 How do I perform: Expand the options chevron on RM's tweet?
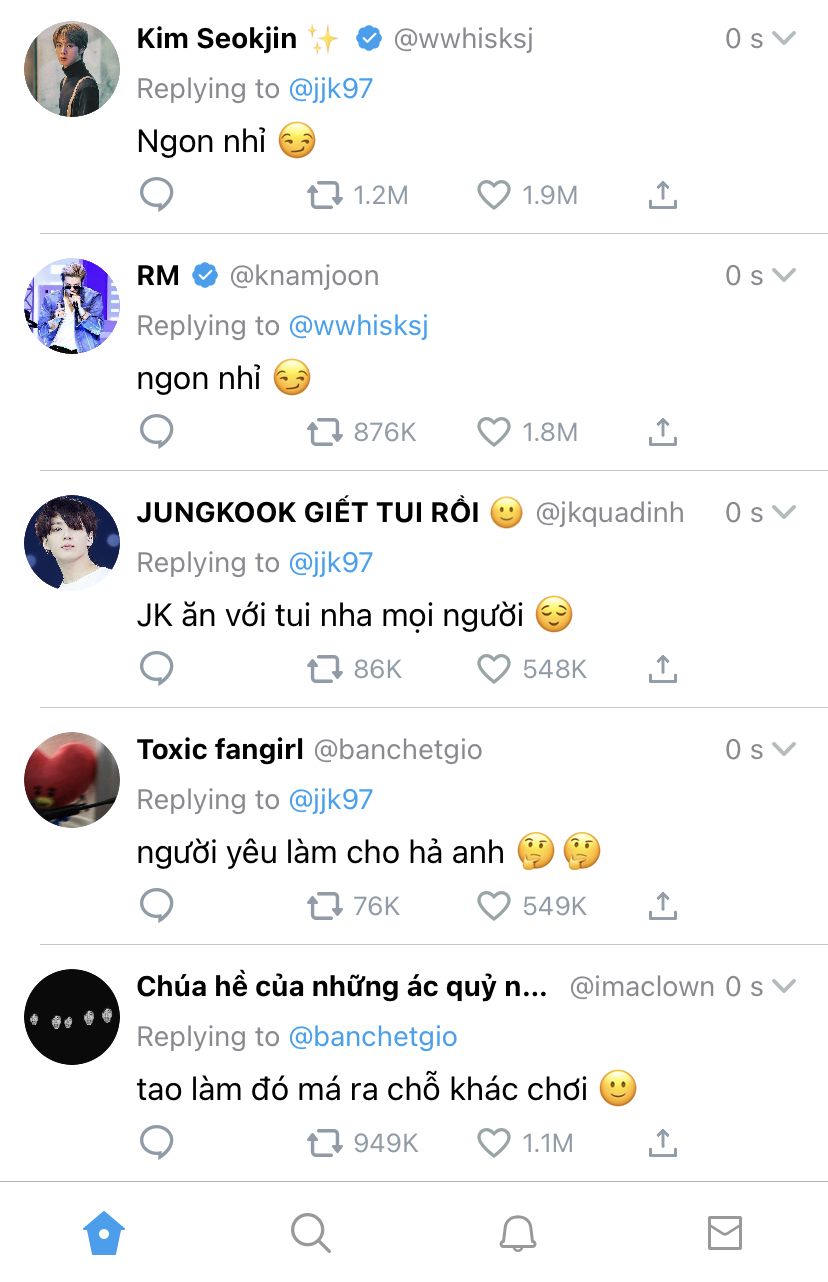785,275
